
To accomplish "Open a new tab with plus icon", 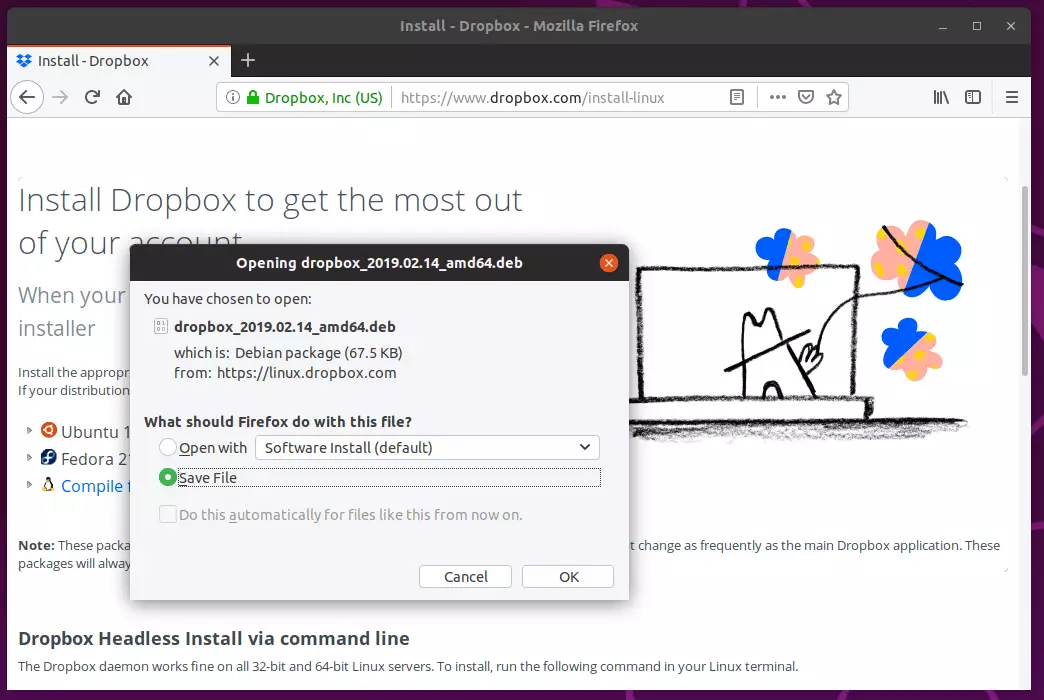I will click(248, 61).
